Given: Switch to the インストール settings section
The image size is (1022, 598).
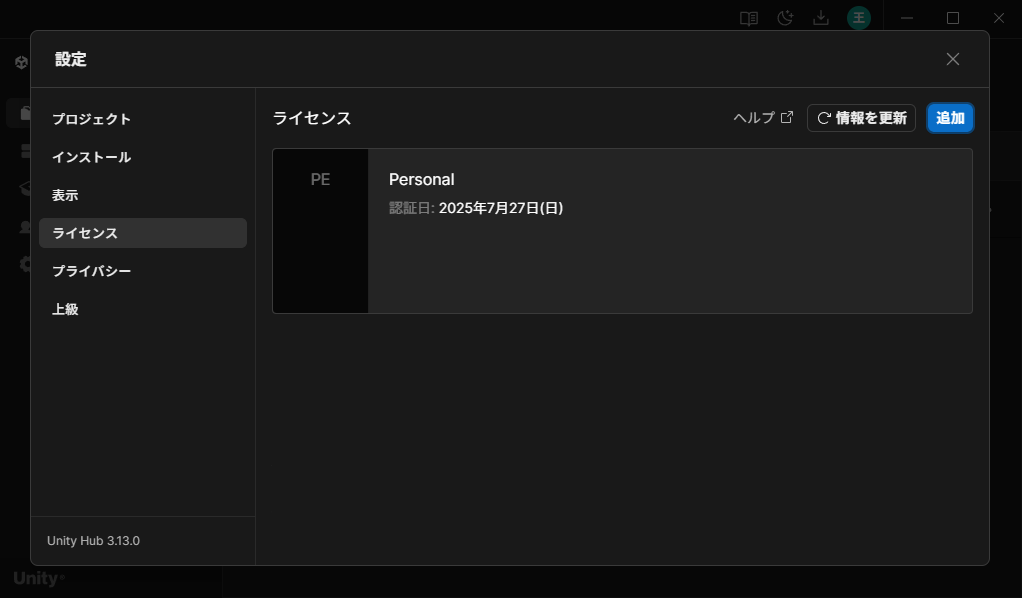Looking at the screenshot, I should (143, 157).
